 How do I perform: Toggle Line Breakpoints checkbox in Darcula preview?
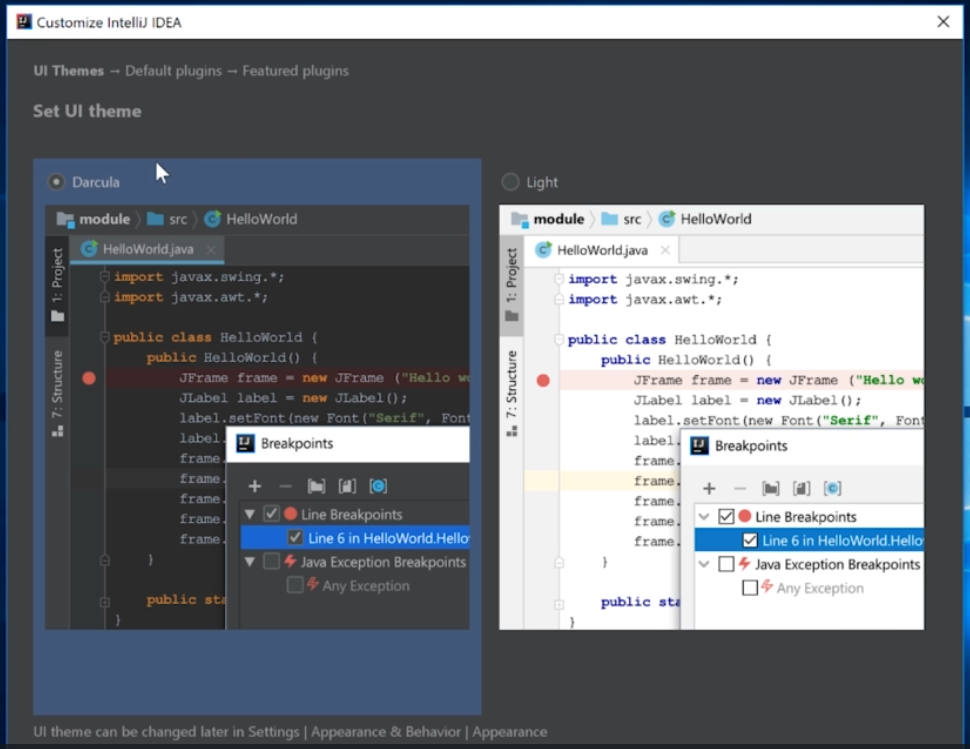[x=272, y=513]
